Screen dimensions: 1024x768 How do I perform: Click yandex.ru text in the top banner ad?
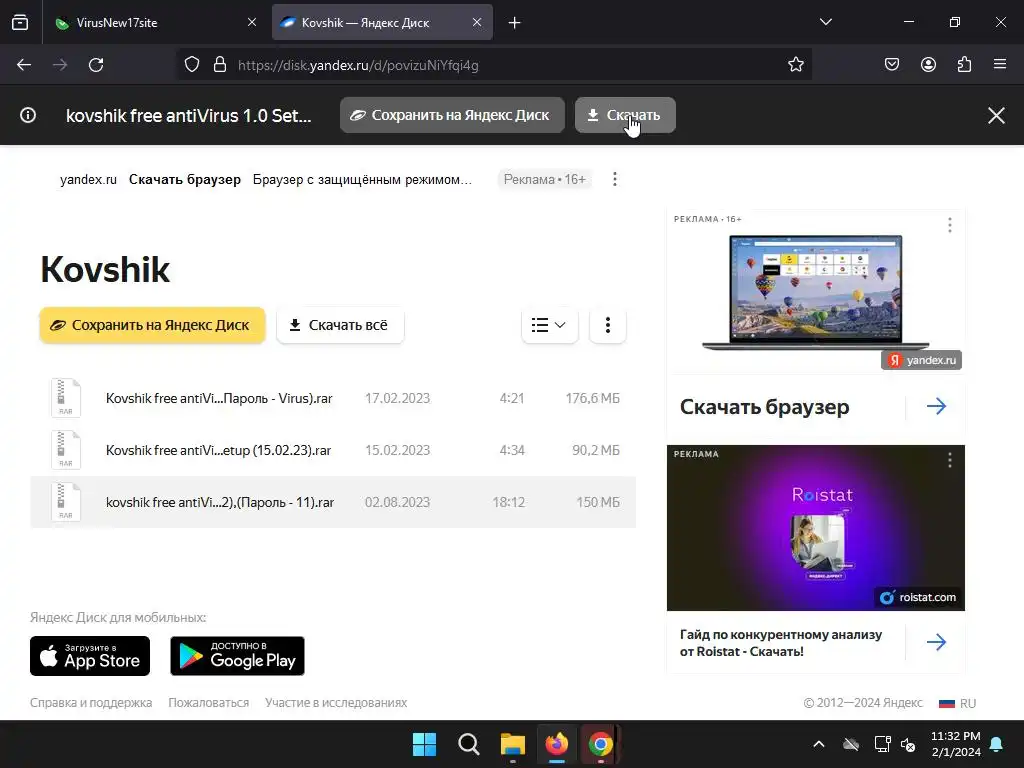click(x=88, y=180)
